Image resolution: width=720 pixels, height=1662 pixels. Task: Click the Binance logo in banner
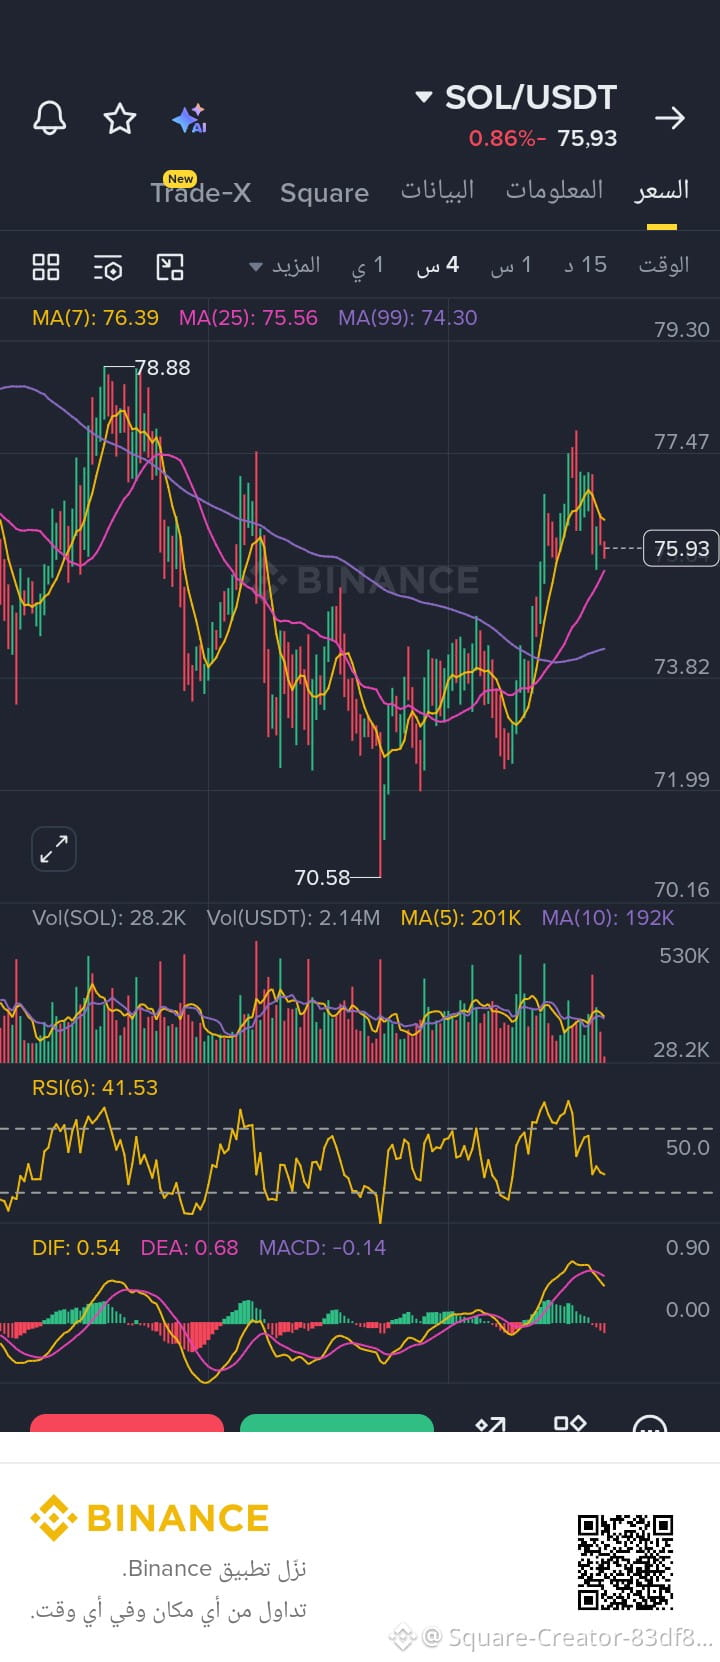click(150, 1518)
